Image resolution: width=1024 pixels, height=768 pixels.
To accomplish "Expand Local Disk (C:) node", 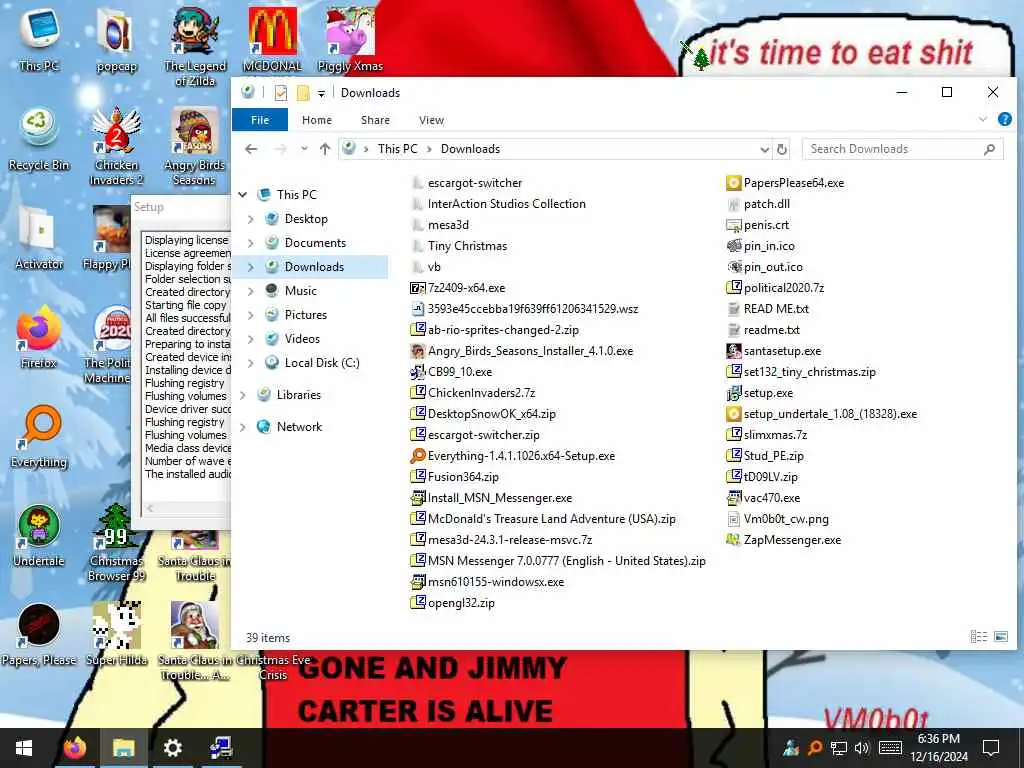I will tap(251, 363).
